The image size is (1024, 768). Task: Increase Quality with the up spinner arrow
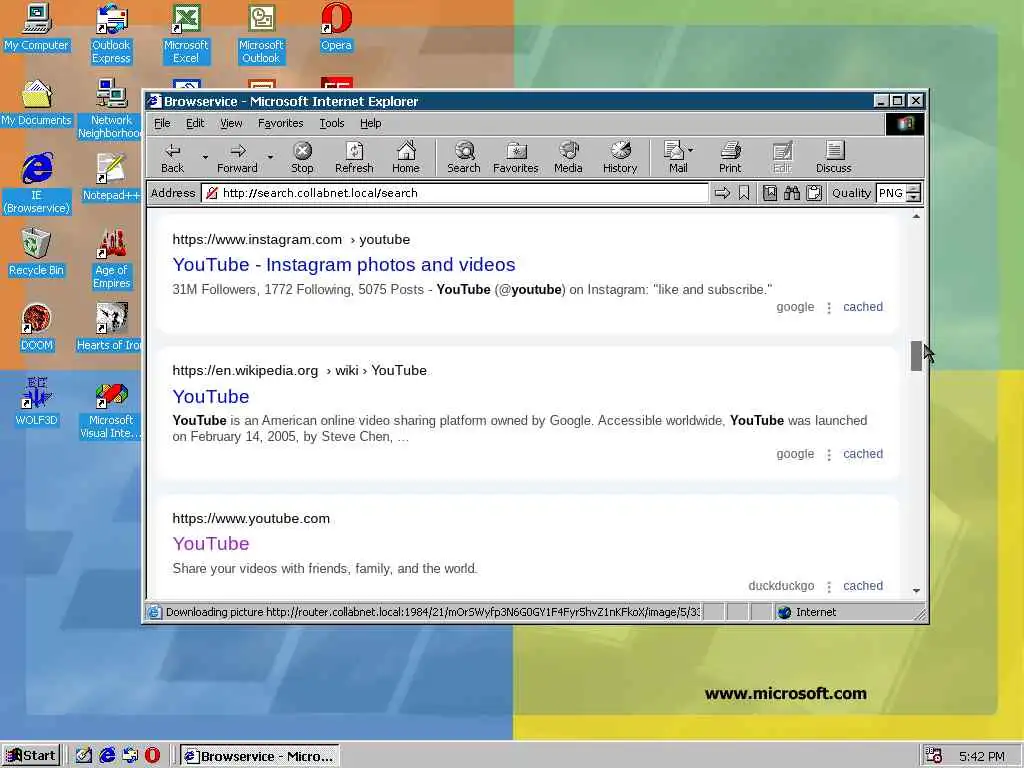pos(914,189)
